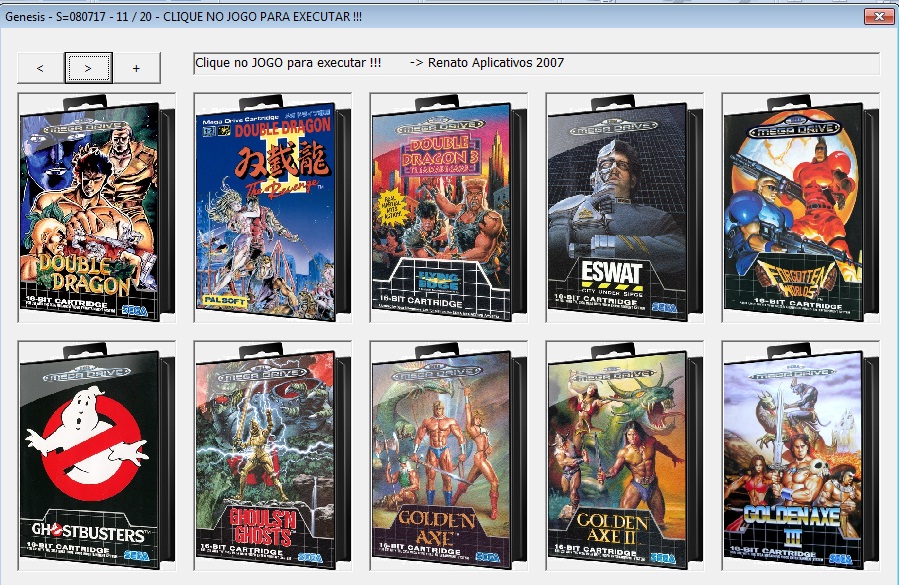
Task: Launch the Double Dragon game cover
Action: tap(97, 208)
